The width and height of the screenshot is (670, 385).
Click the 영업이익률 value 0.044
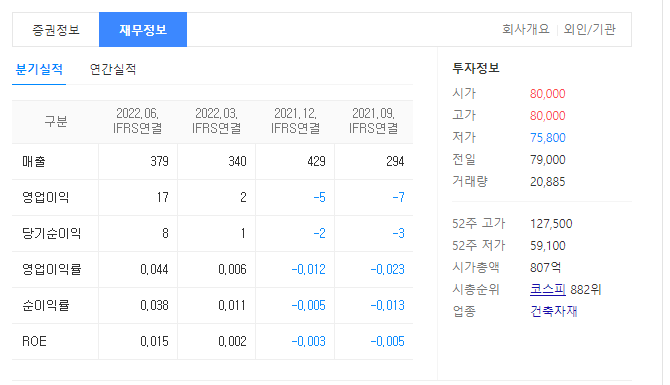154,269
